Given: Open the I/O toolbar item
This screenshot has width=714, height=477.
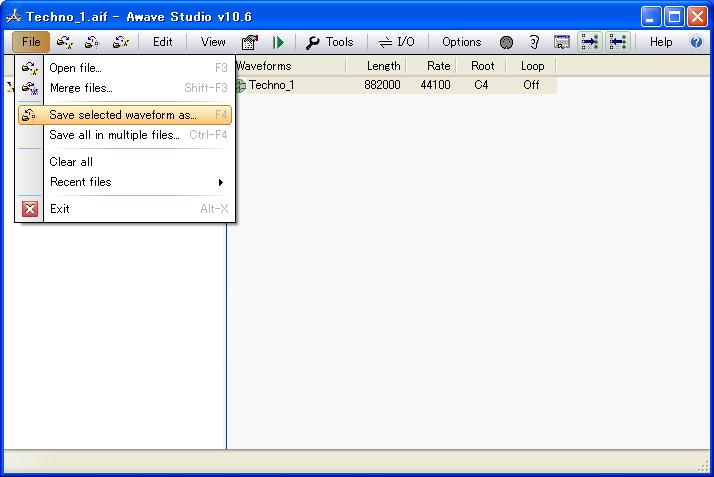Looking at the screenshot, I should pyautogui.click(x=397, y=42).
